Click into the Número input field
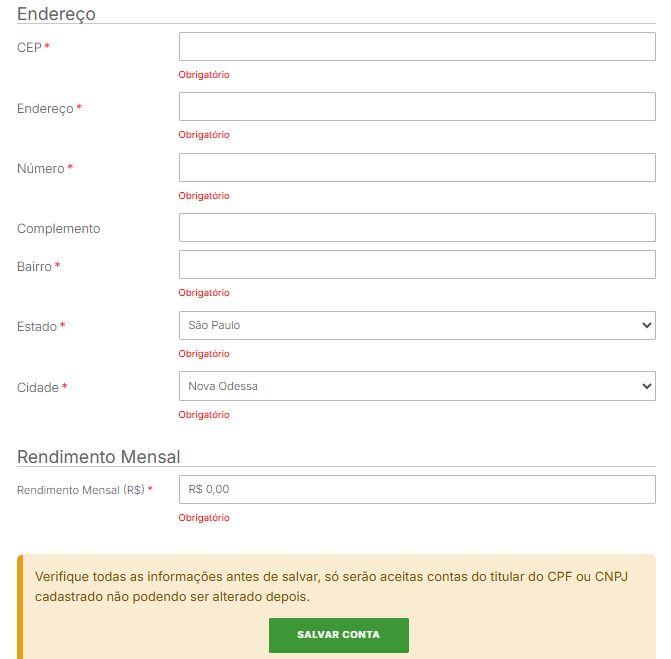Viewport: 671px width, 659px height. pos(417,168)
